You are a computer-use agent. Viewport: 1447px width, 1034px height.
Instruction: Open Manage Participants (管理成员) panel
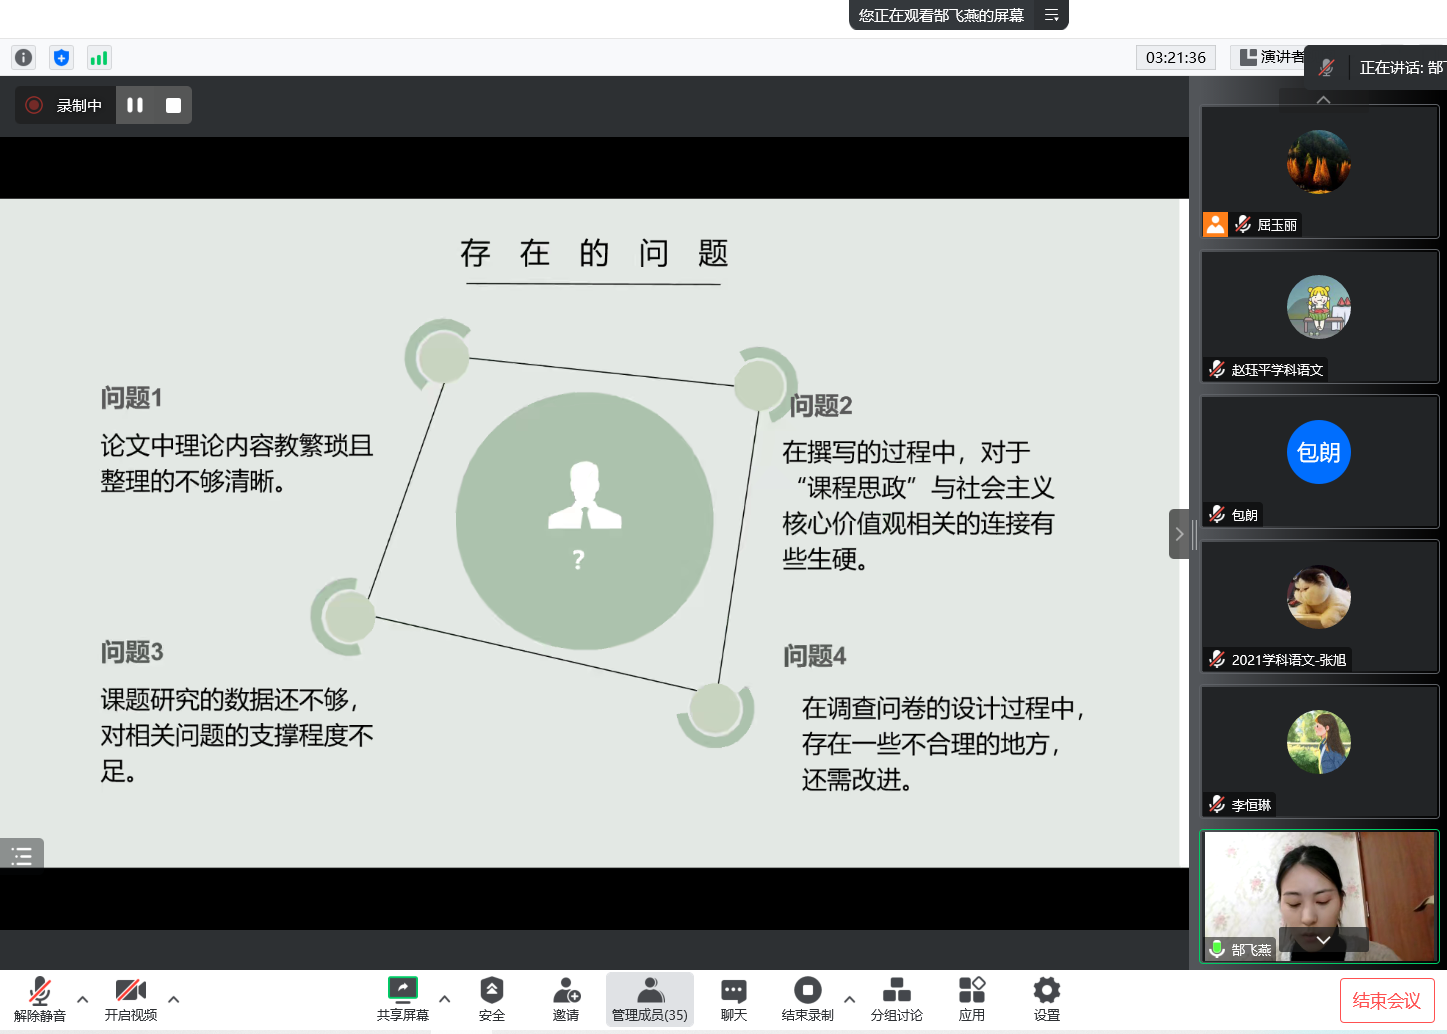point(650,999)
